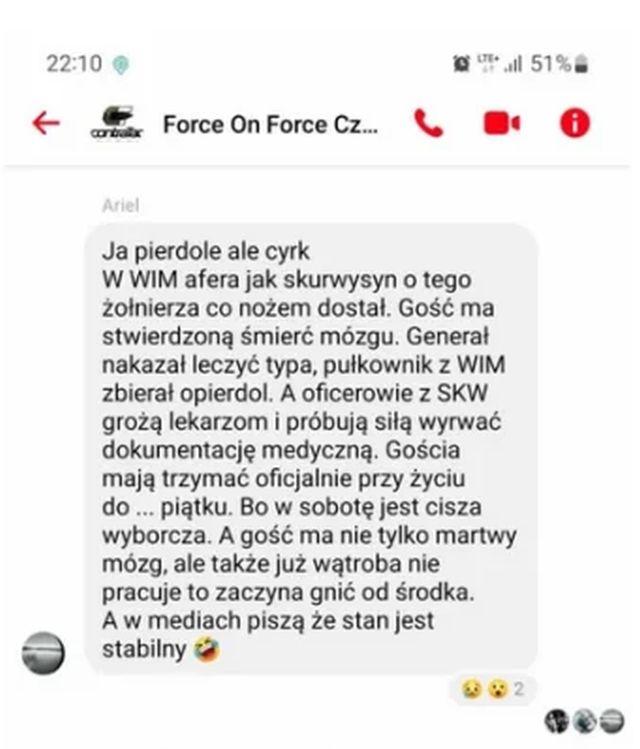This screenshot has width=640, height=749.
Task: Tap the laughing emoji inside the message
Action: tap(207, 650)
